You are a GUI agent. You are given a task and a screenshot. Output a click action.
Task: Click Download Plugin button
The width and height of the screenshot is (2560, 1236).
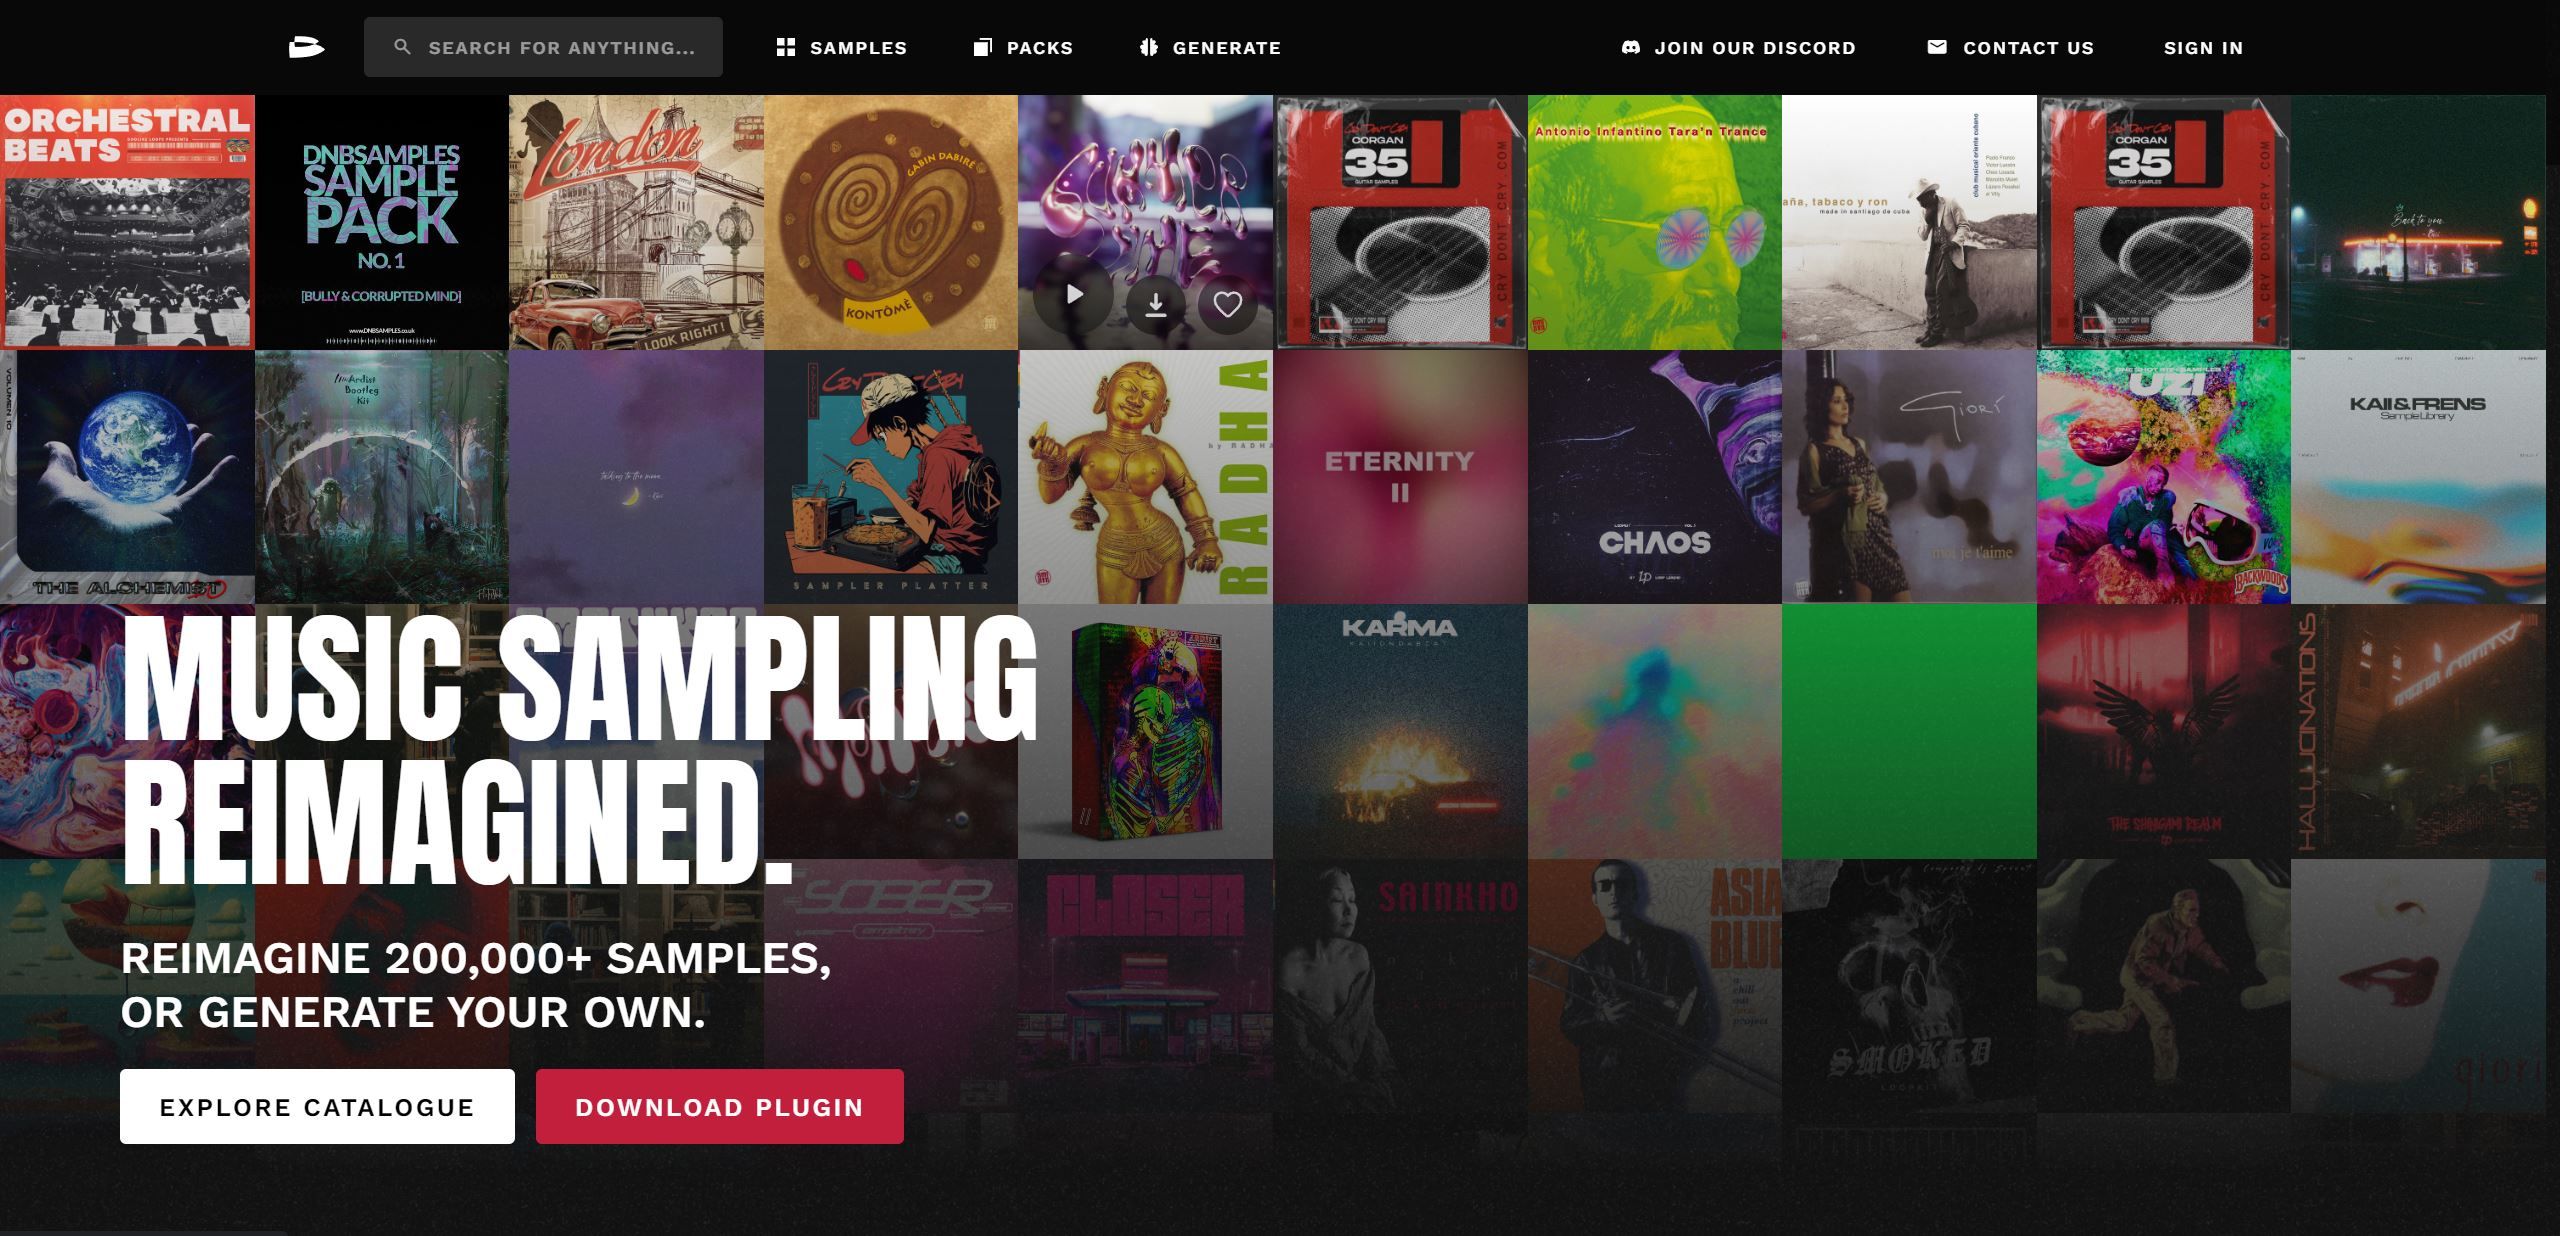click(x=719, y=1106)
